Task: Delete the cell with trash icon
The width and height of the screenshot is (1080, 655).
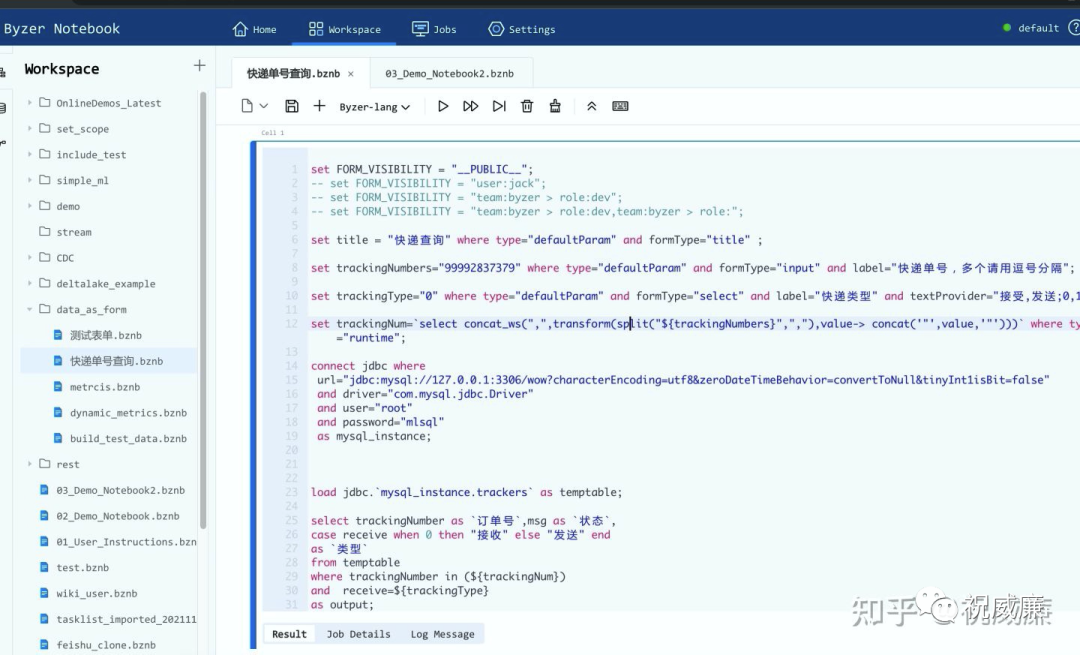Action: (527, 106)
